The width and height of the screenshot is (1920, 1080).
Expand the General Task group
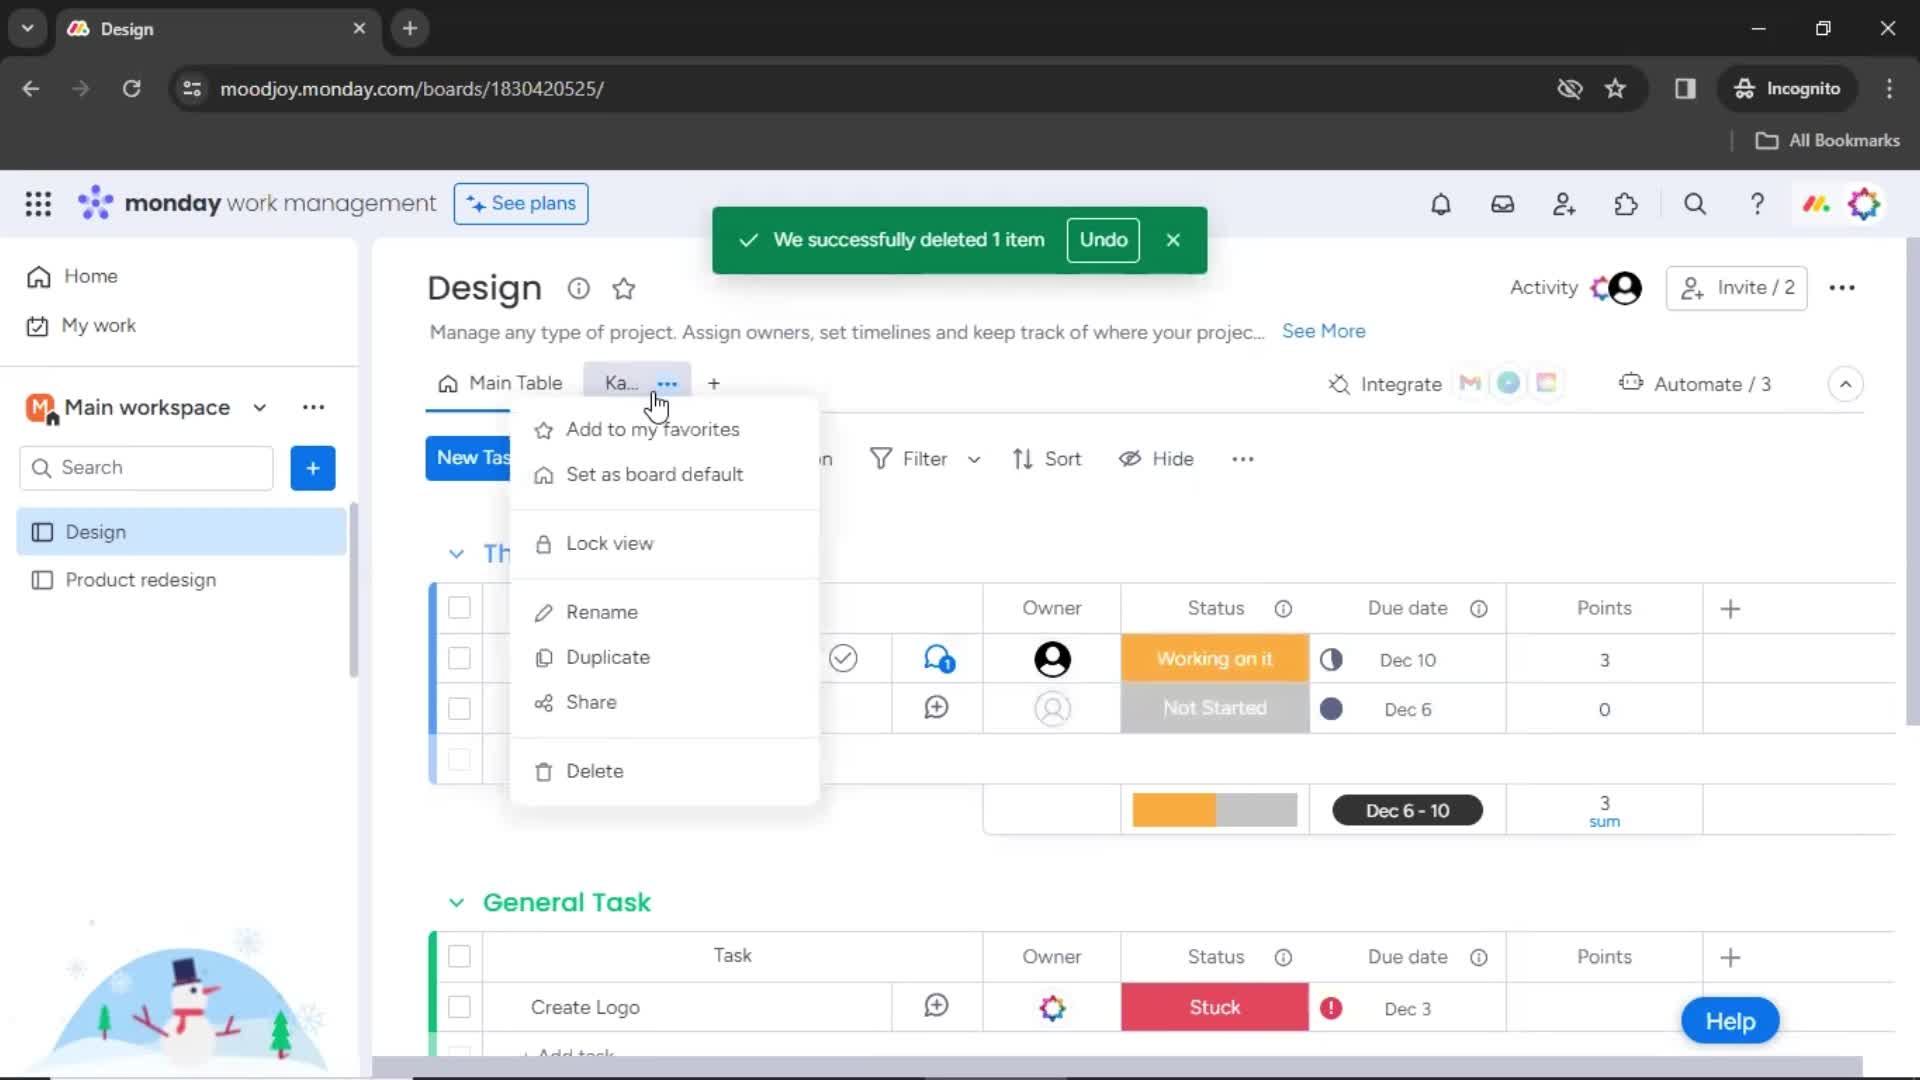[456, 902]
